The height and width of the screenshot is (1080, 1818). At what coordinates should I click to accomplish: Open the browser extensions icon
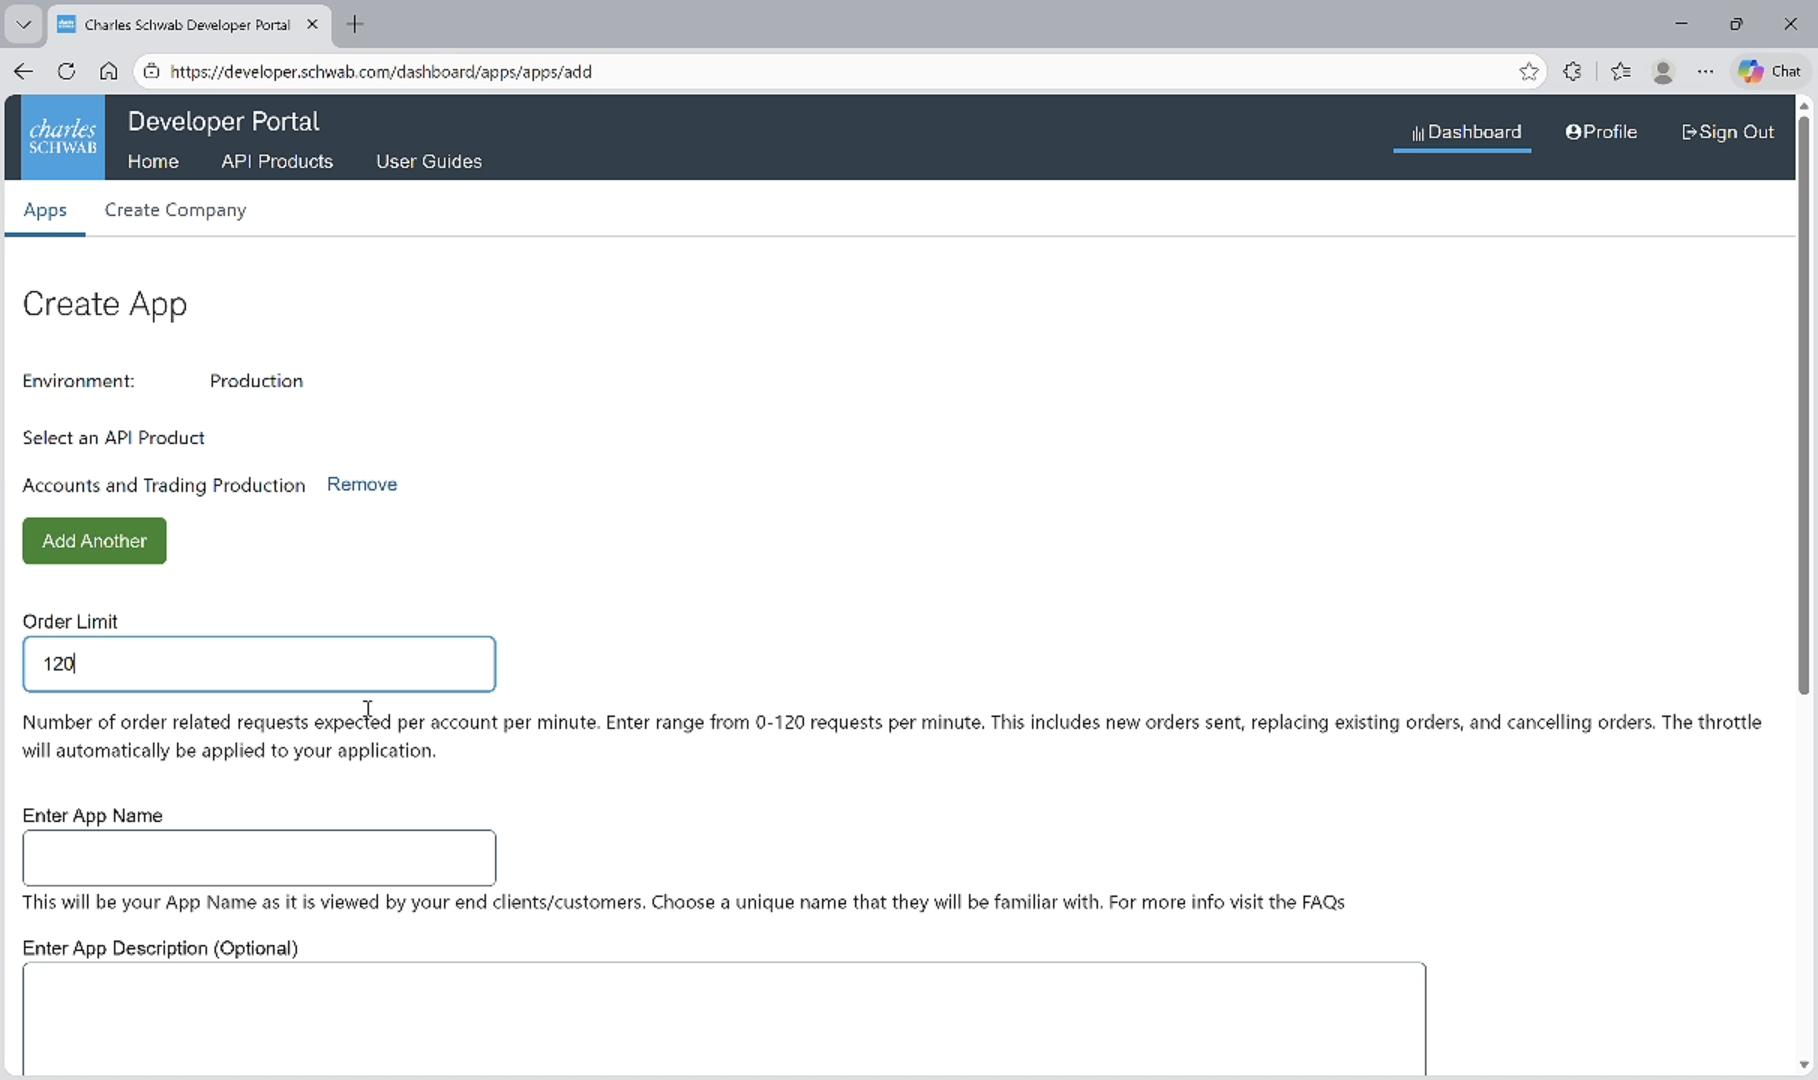pos(1572,71)
